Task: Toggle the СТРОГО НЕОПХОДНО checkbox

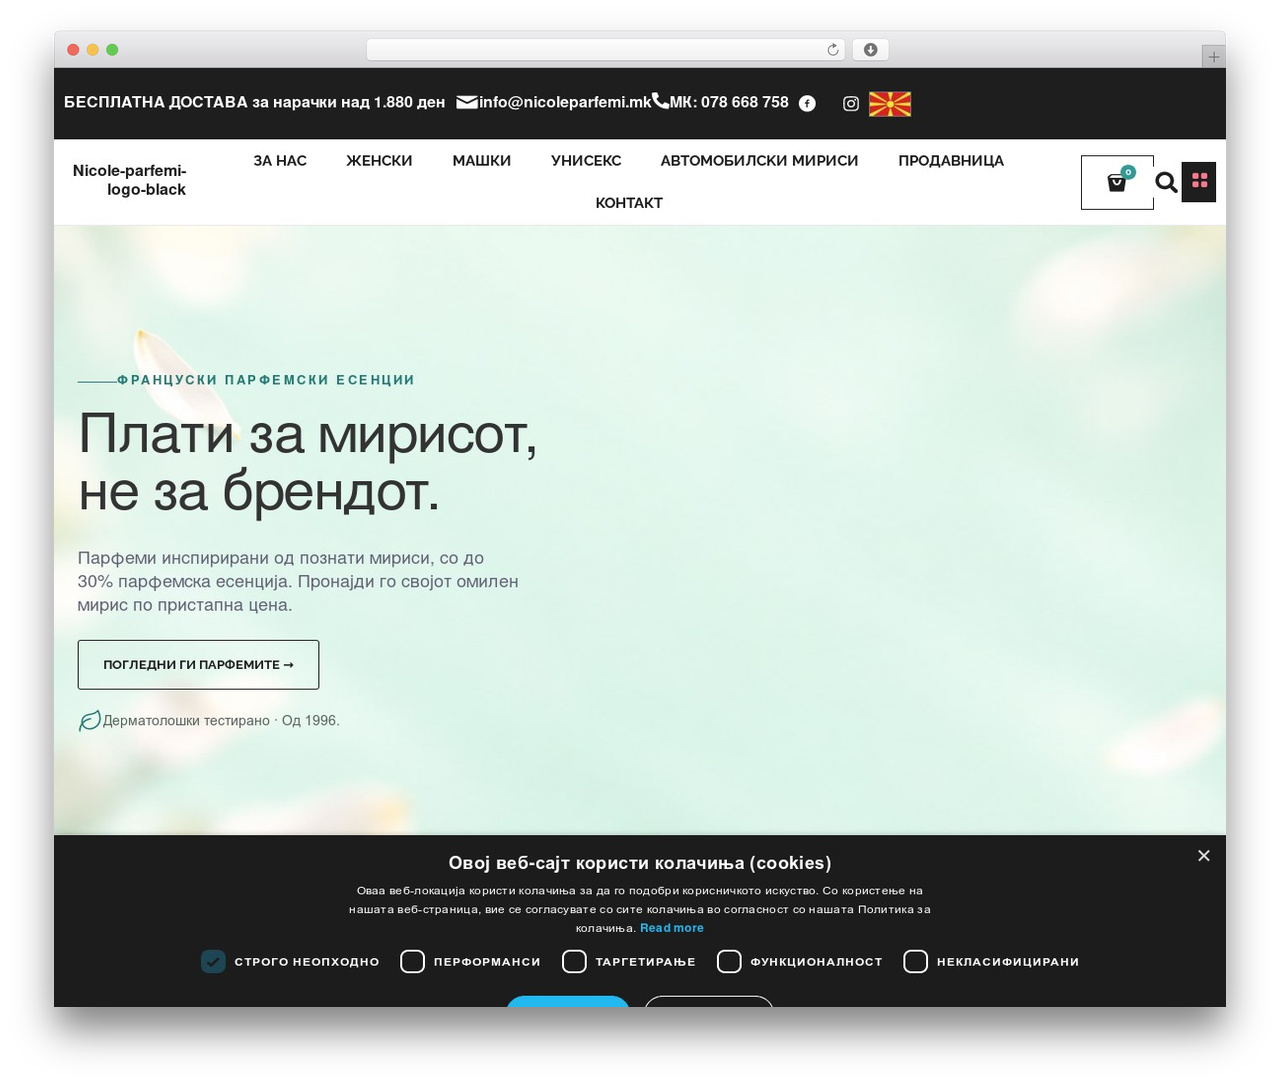Action: pyautogui.click(x=213, y=961)
